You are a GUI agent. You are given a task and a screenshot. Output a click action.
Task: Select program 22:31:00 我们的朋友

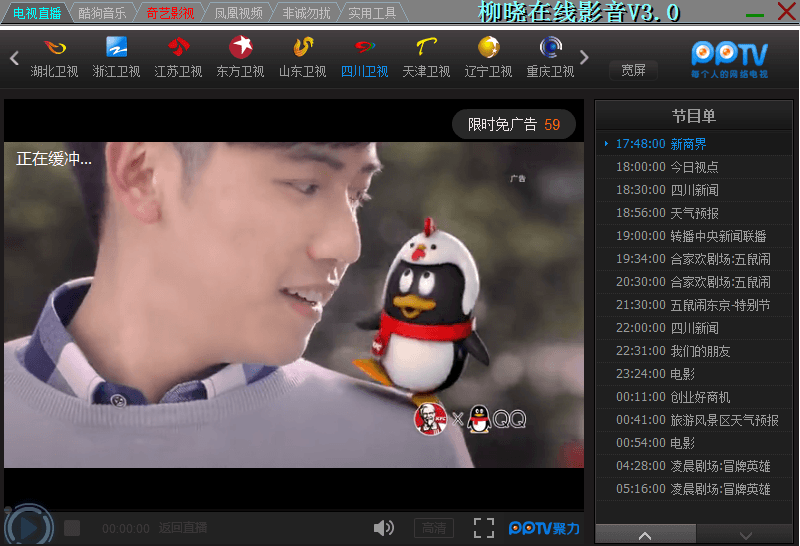[x=694, y=351]
